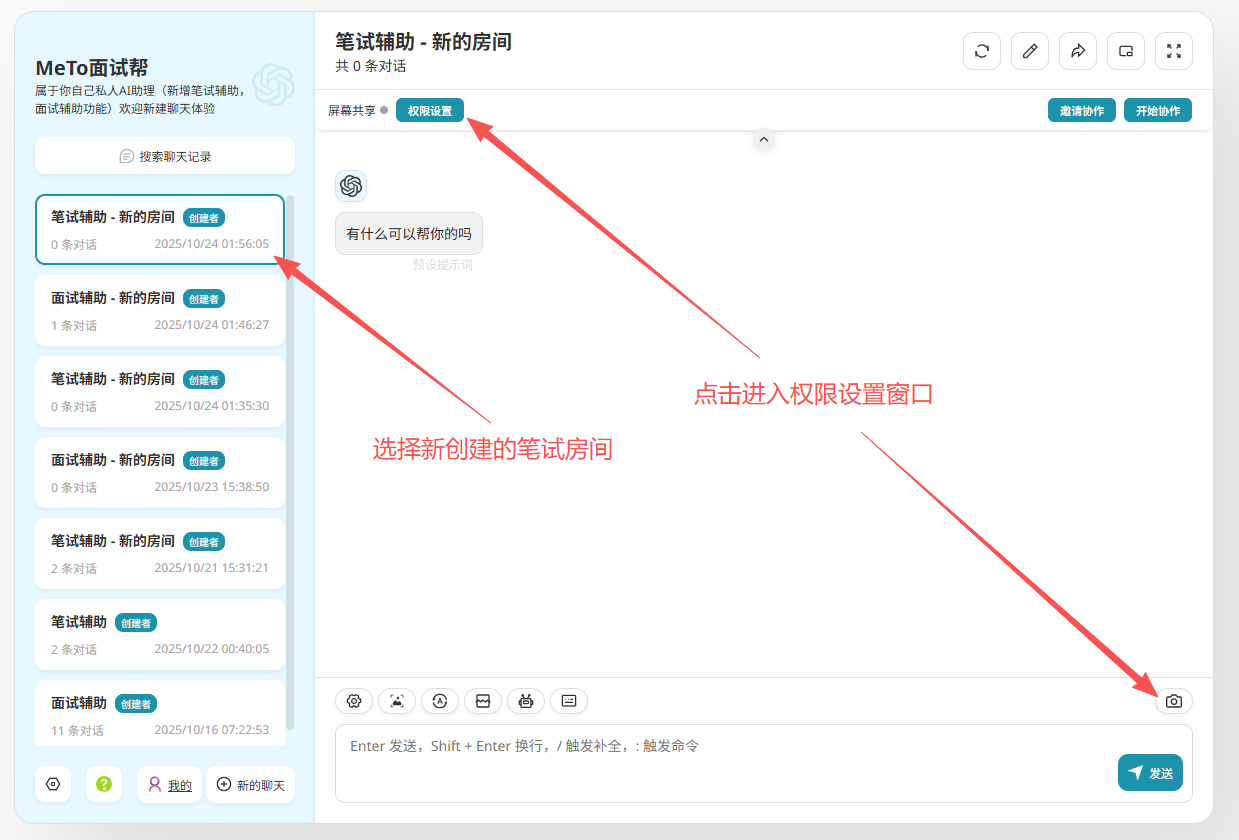Image resolution: width=1239 pixels, height=840 pixels.
Task: Open 权限设置 permission settings
Action: (x=430, y=111)
